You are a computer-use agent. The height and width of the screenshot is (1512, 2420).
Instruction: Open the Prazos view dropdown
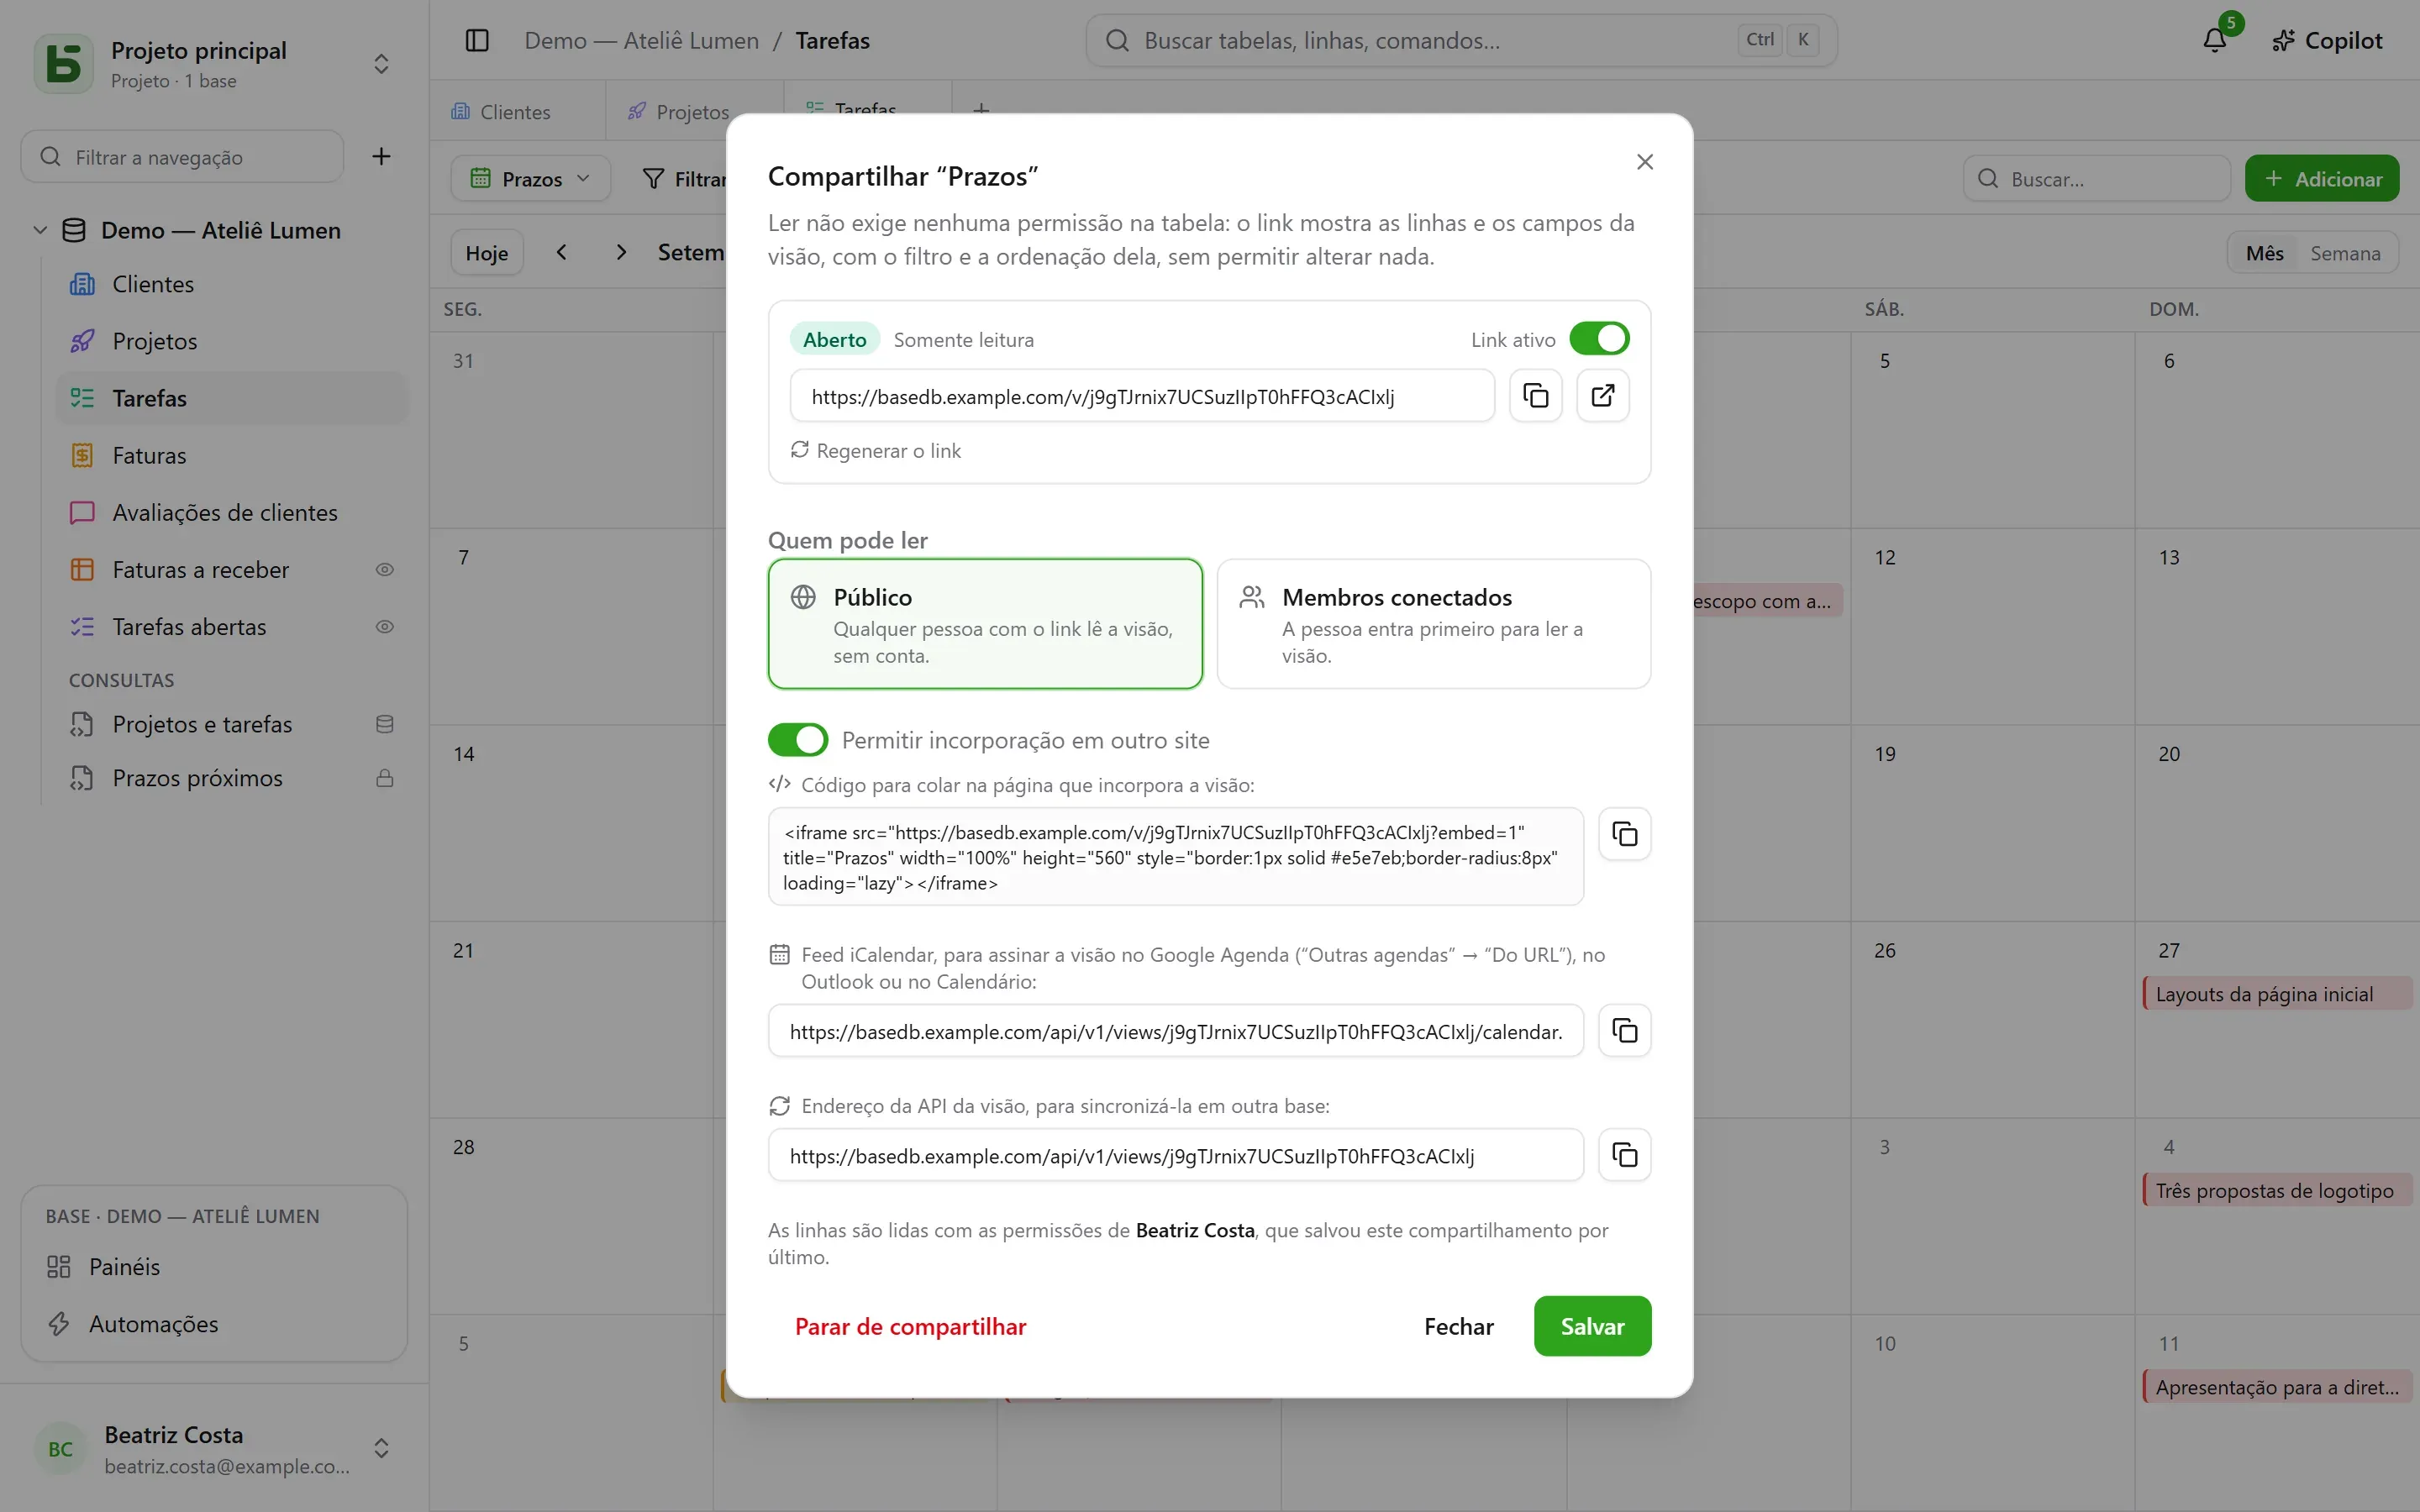pos(531,178)
